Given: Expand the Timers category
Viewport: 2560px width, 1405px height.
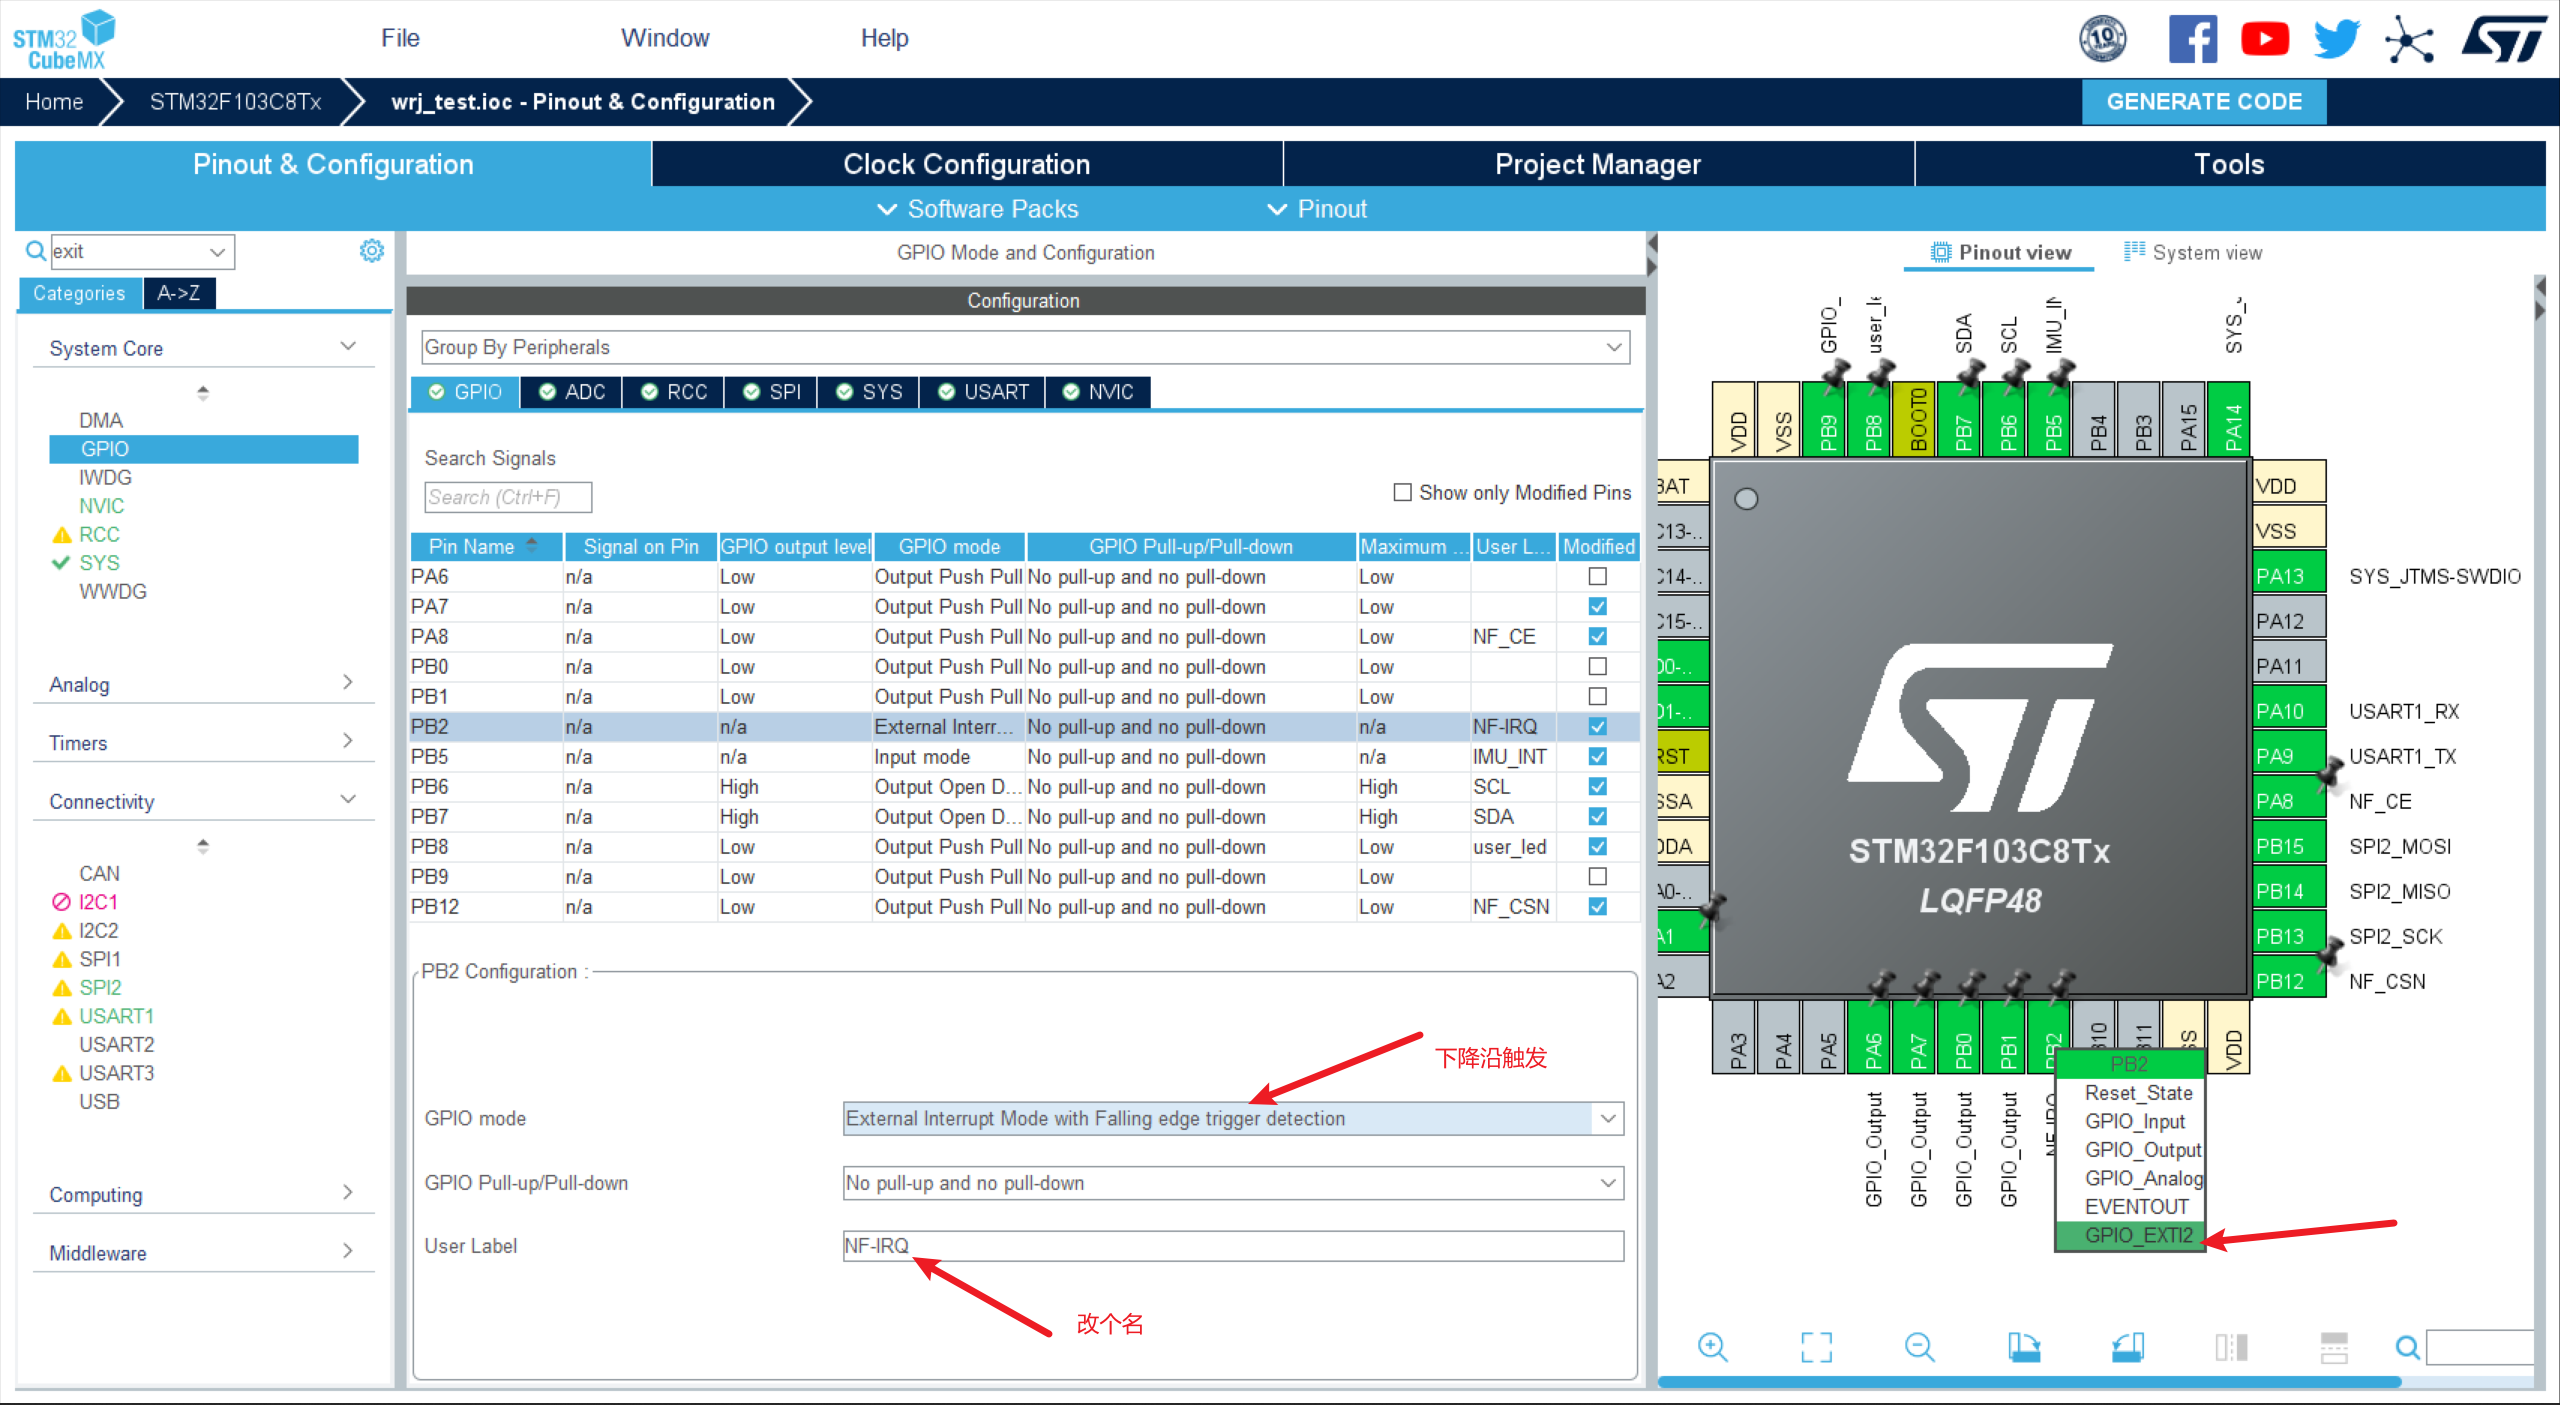Looking at the screenshot, I should [203, 742].
